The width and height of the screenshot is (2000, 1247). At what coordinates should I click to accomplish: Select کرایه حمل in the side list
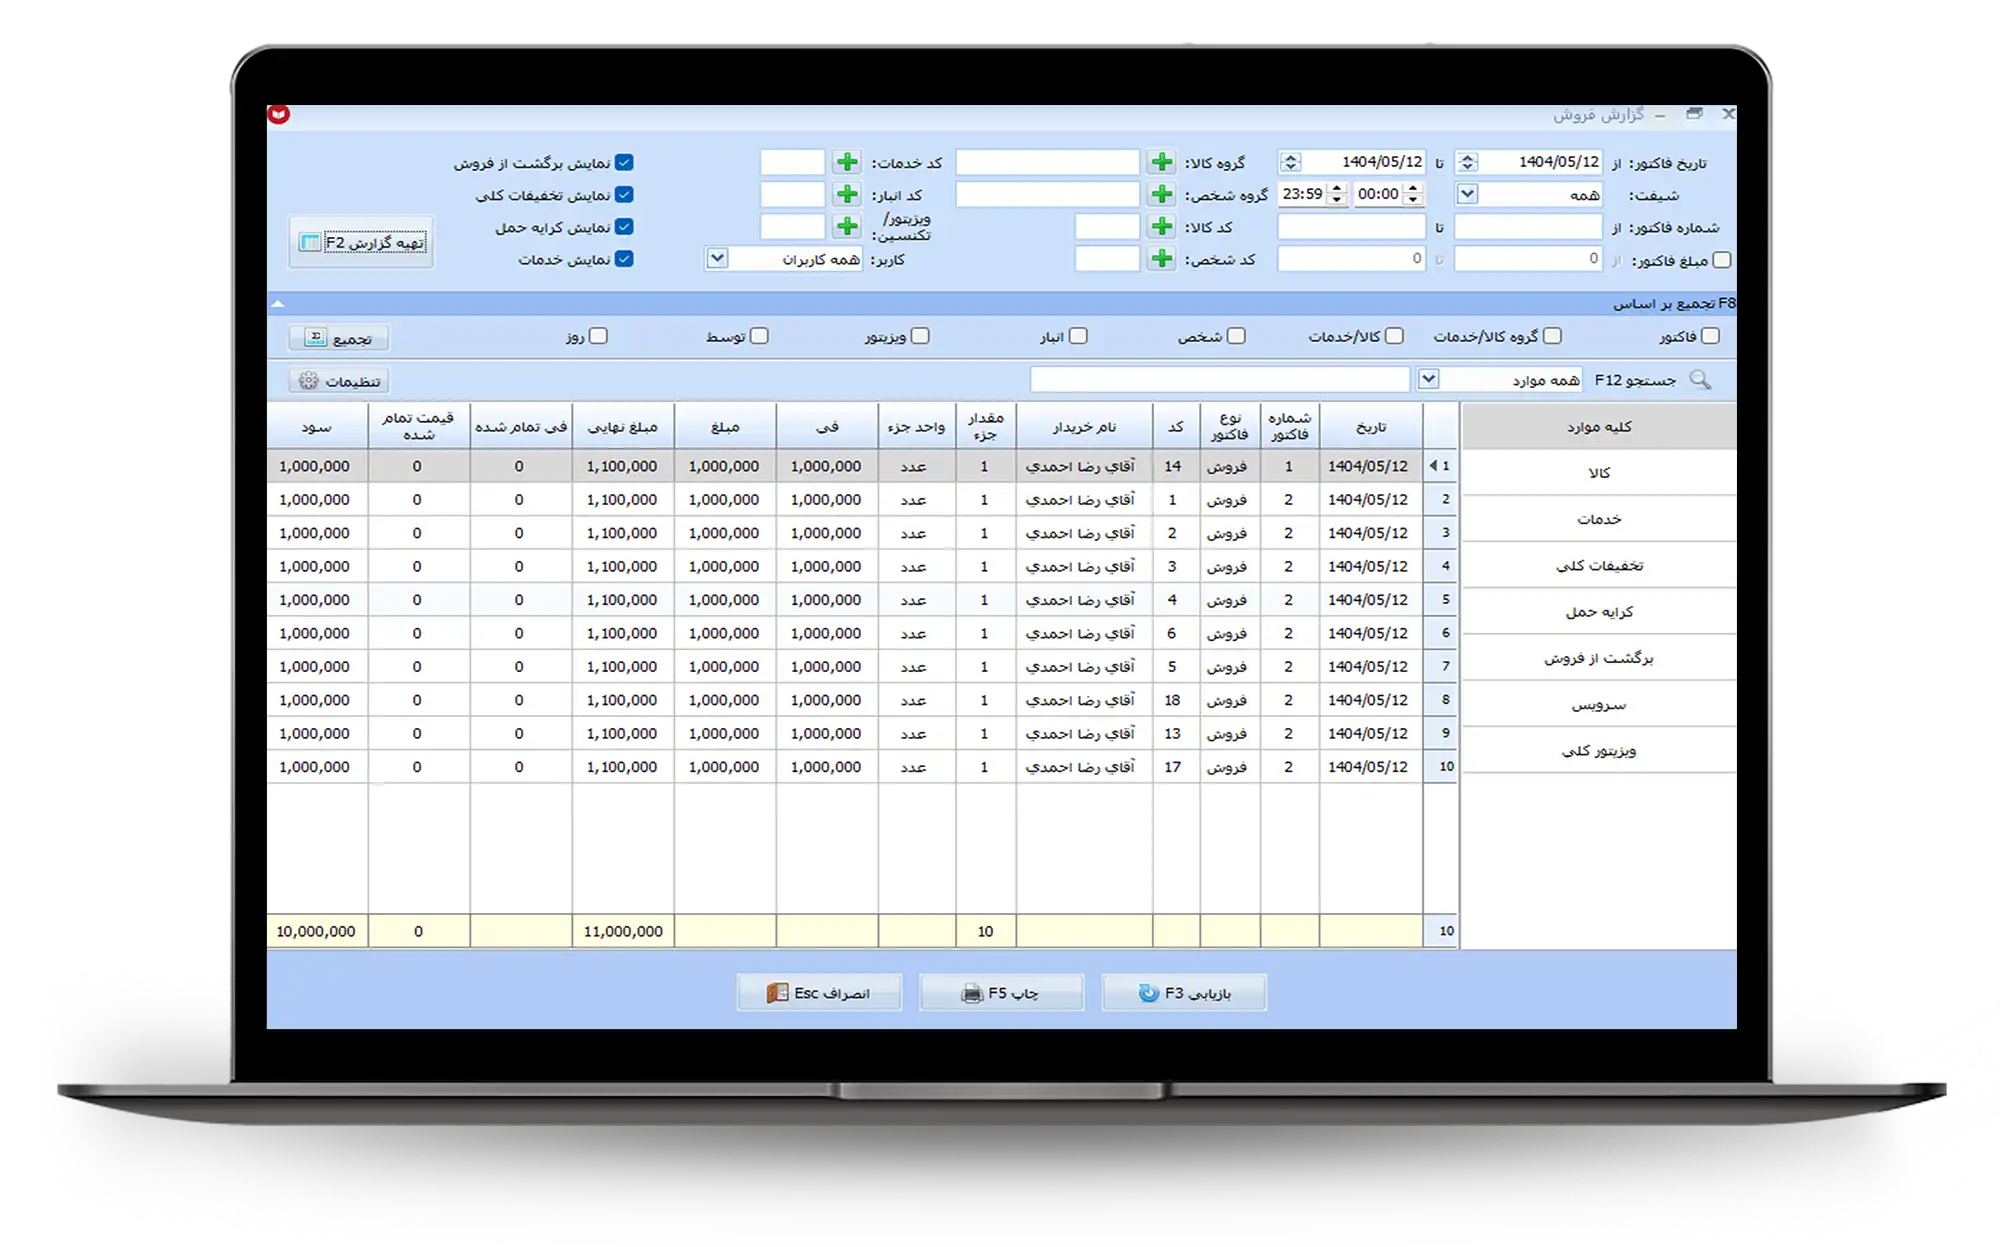point(1598,611)
